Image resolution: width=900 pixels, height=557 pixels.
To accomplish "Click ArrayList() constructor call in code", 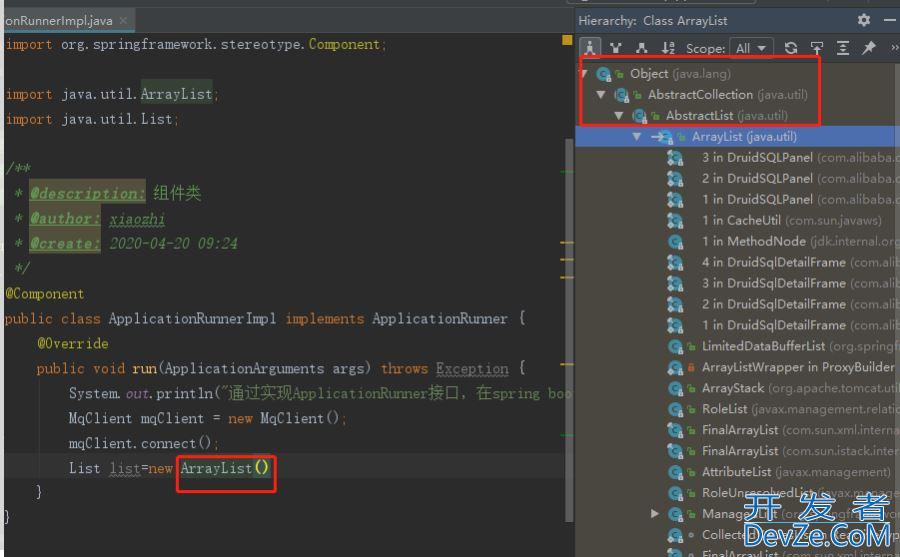I will (224, 468).
